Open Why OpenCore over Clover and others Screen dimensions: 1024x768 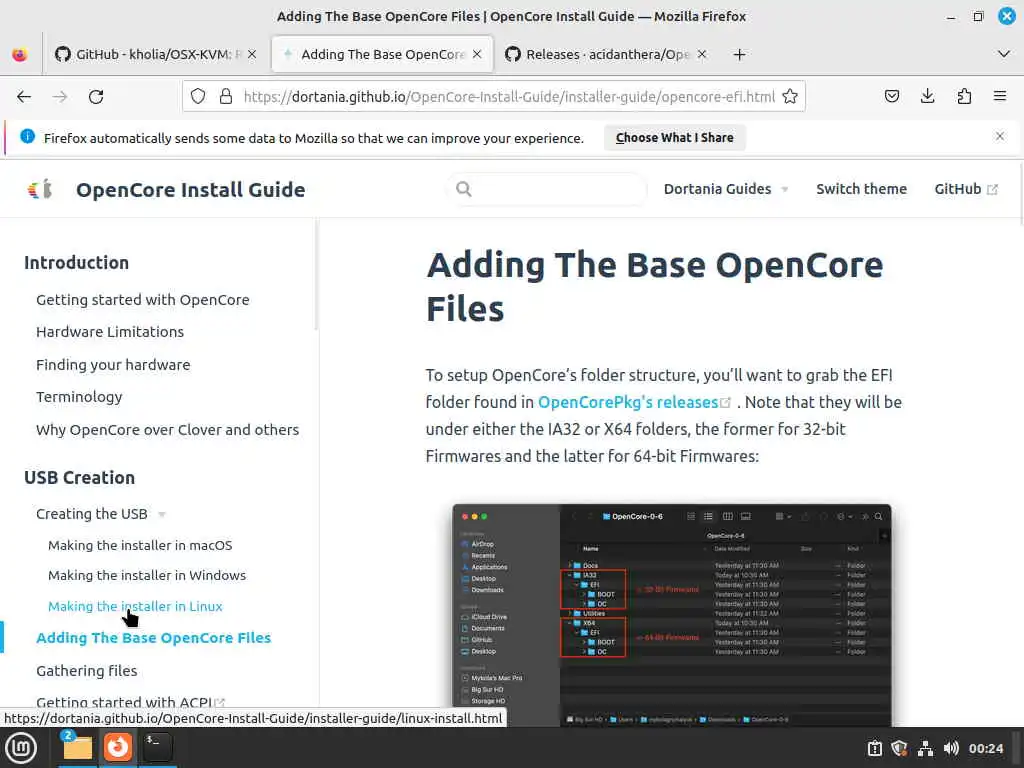point(168,430)
